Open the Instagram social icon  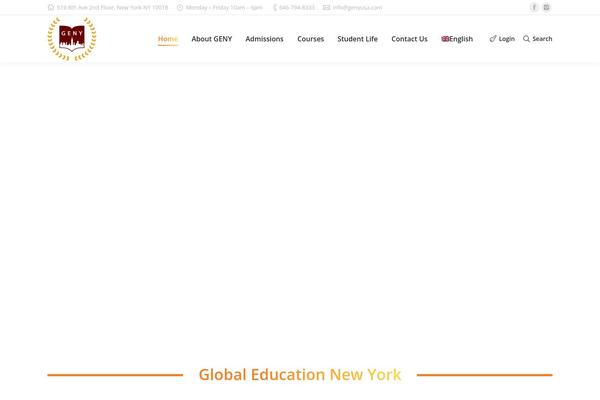(546, 7)
